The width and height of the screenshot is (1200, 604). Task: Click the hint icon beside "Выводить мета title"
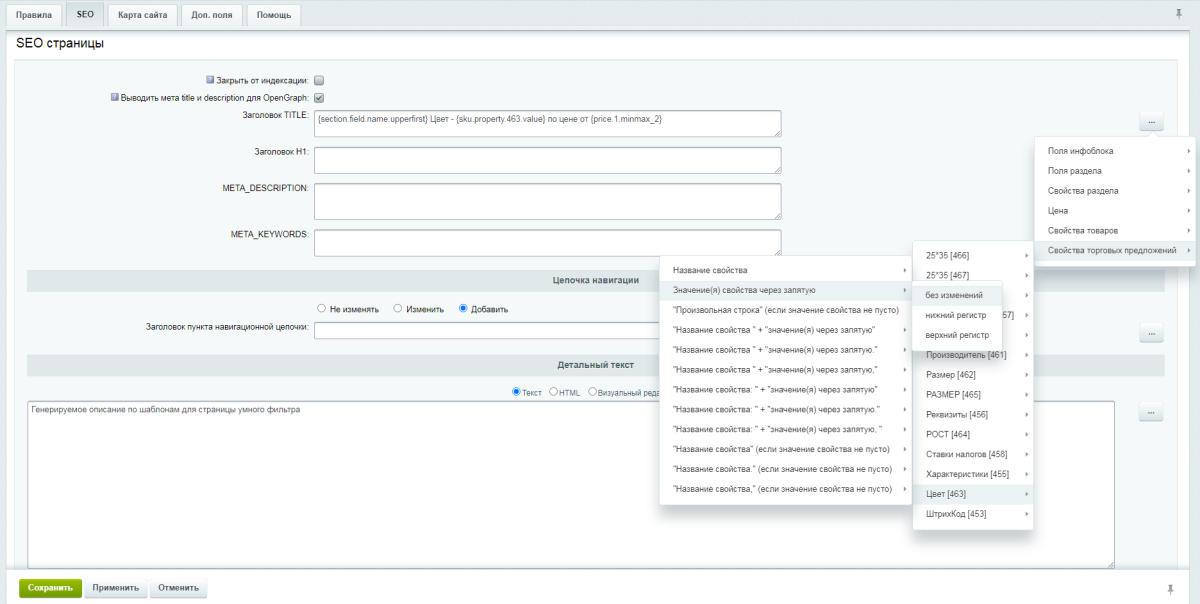115,98
